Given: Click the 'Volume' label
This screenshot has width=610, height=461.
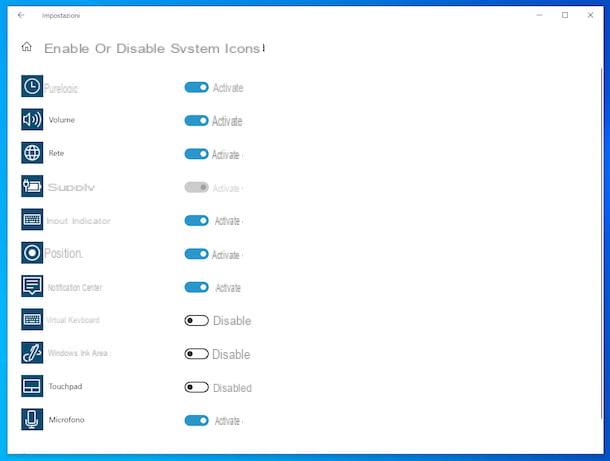Looking at the screenshot, I should click(x=61, y=120).
